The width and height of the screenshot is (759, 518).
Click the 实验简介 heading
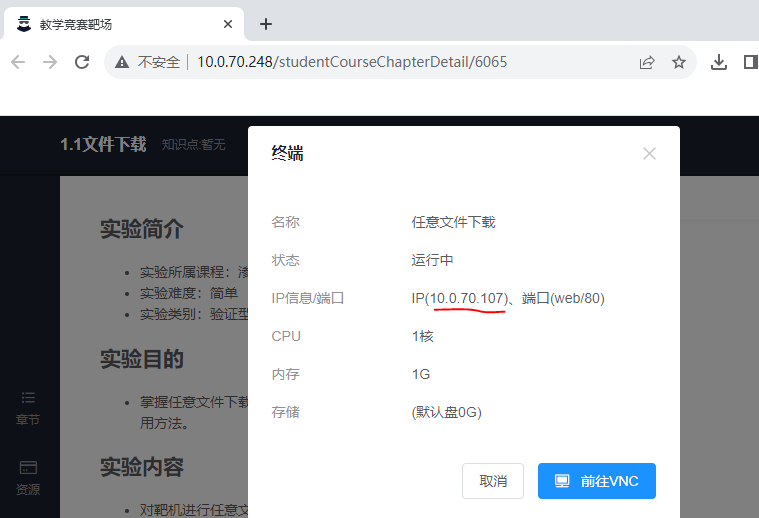click(x=142, y=229)
